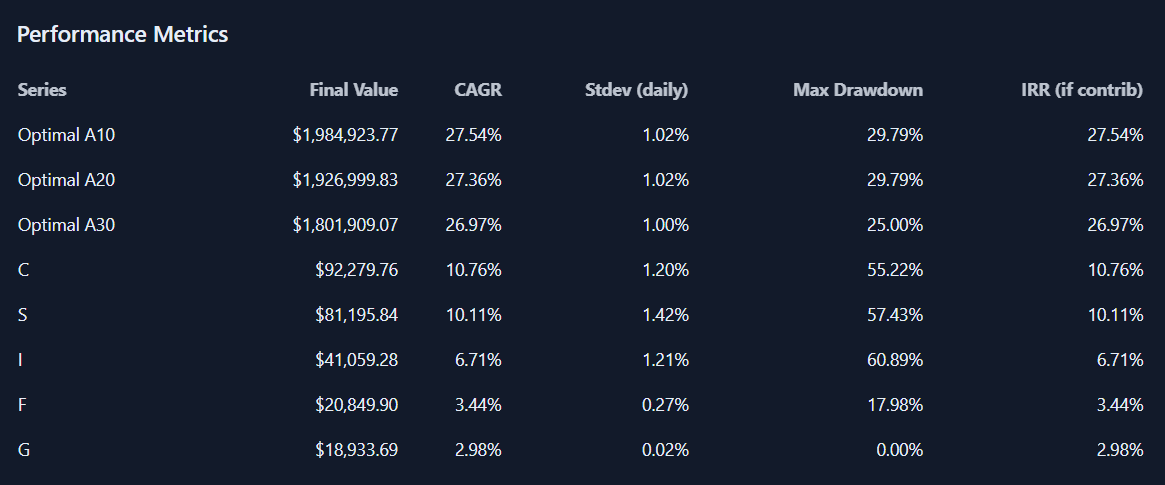Select the 0.00% max drawdown cell
The width and height of the screenshot is (1165, 485).
[898, 450]
